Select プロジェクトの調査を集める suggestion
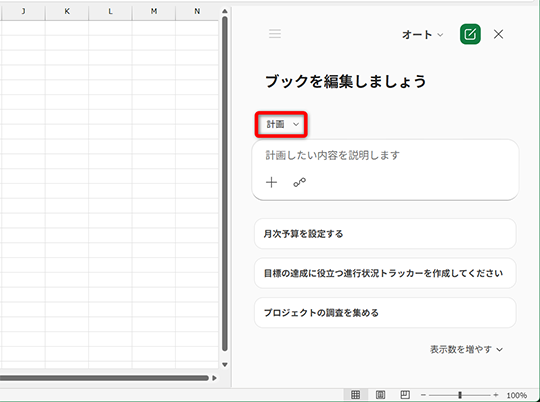 pos(385,313)
